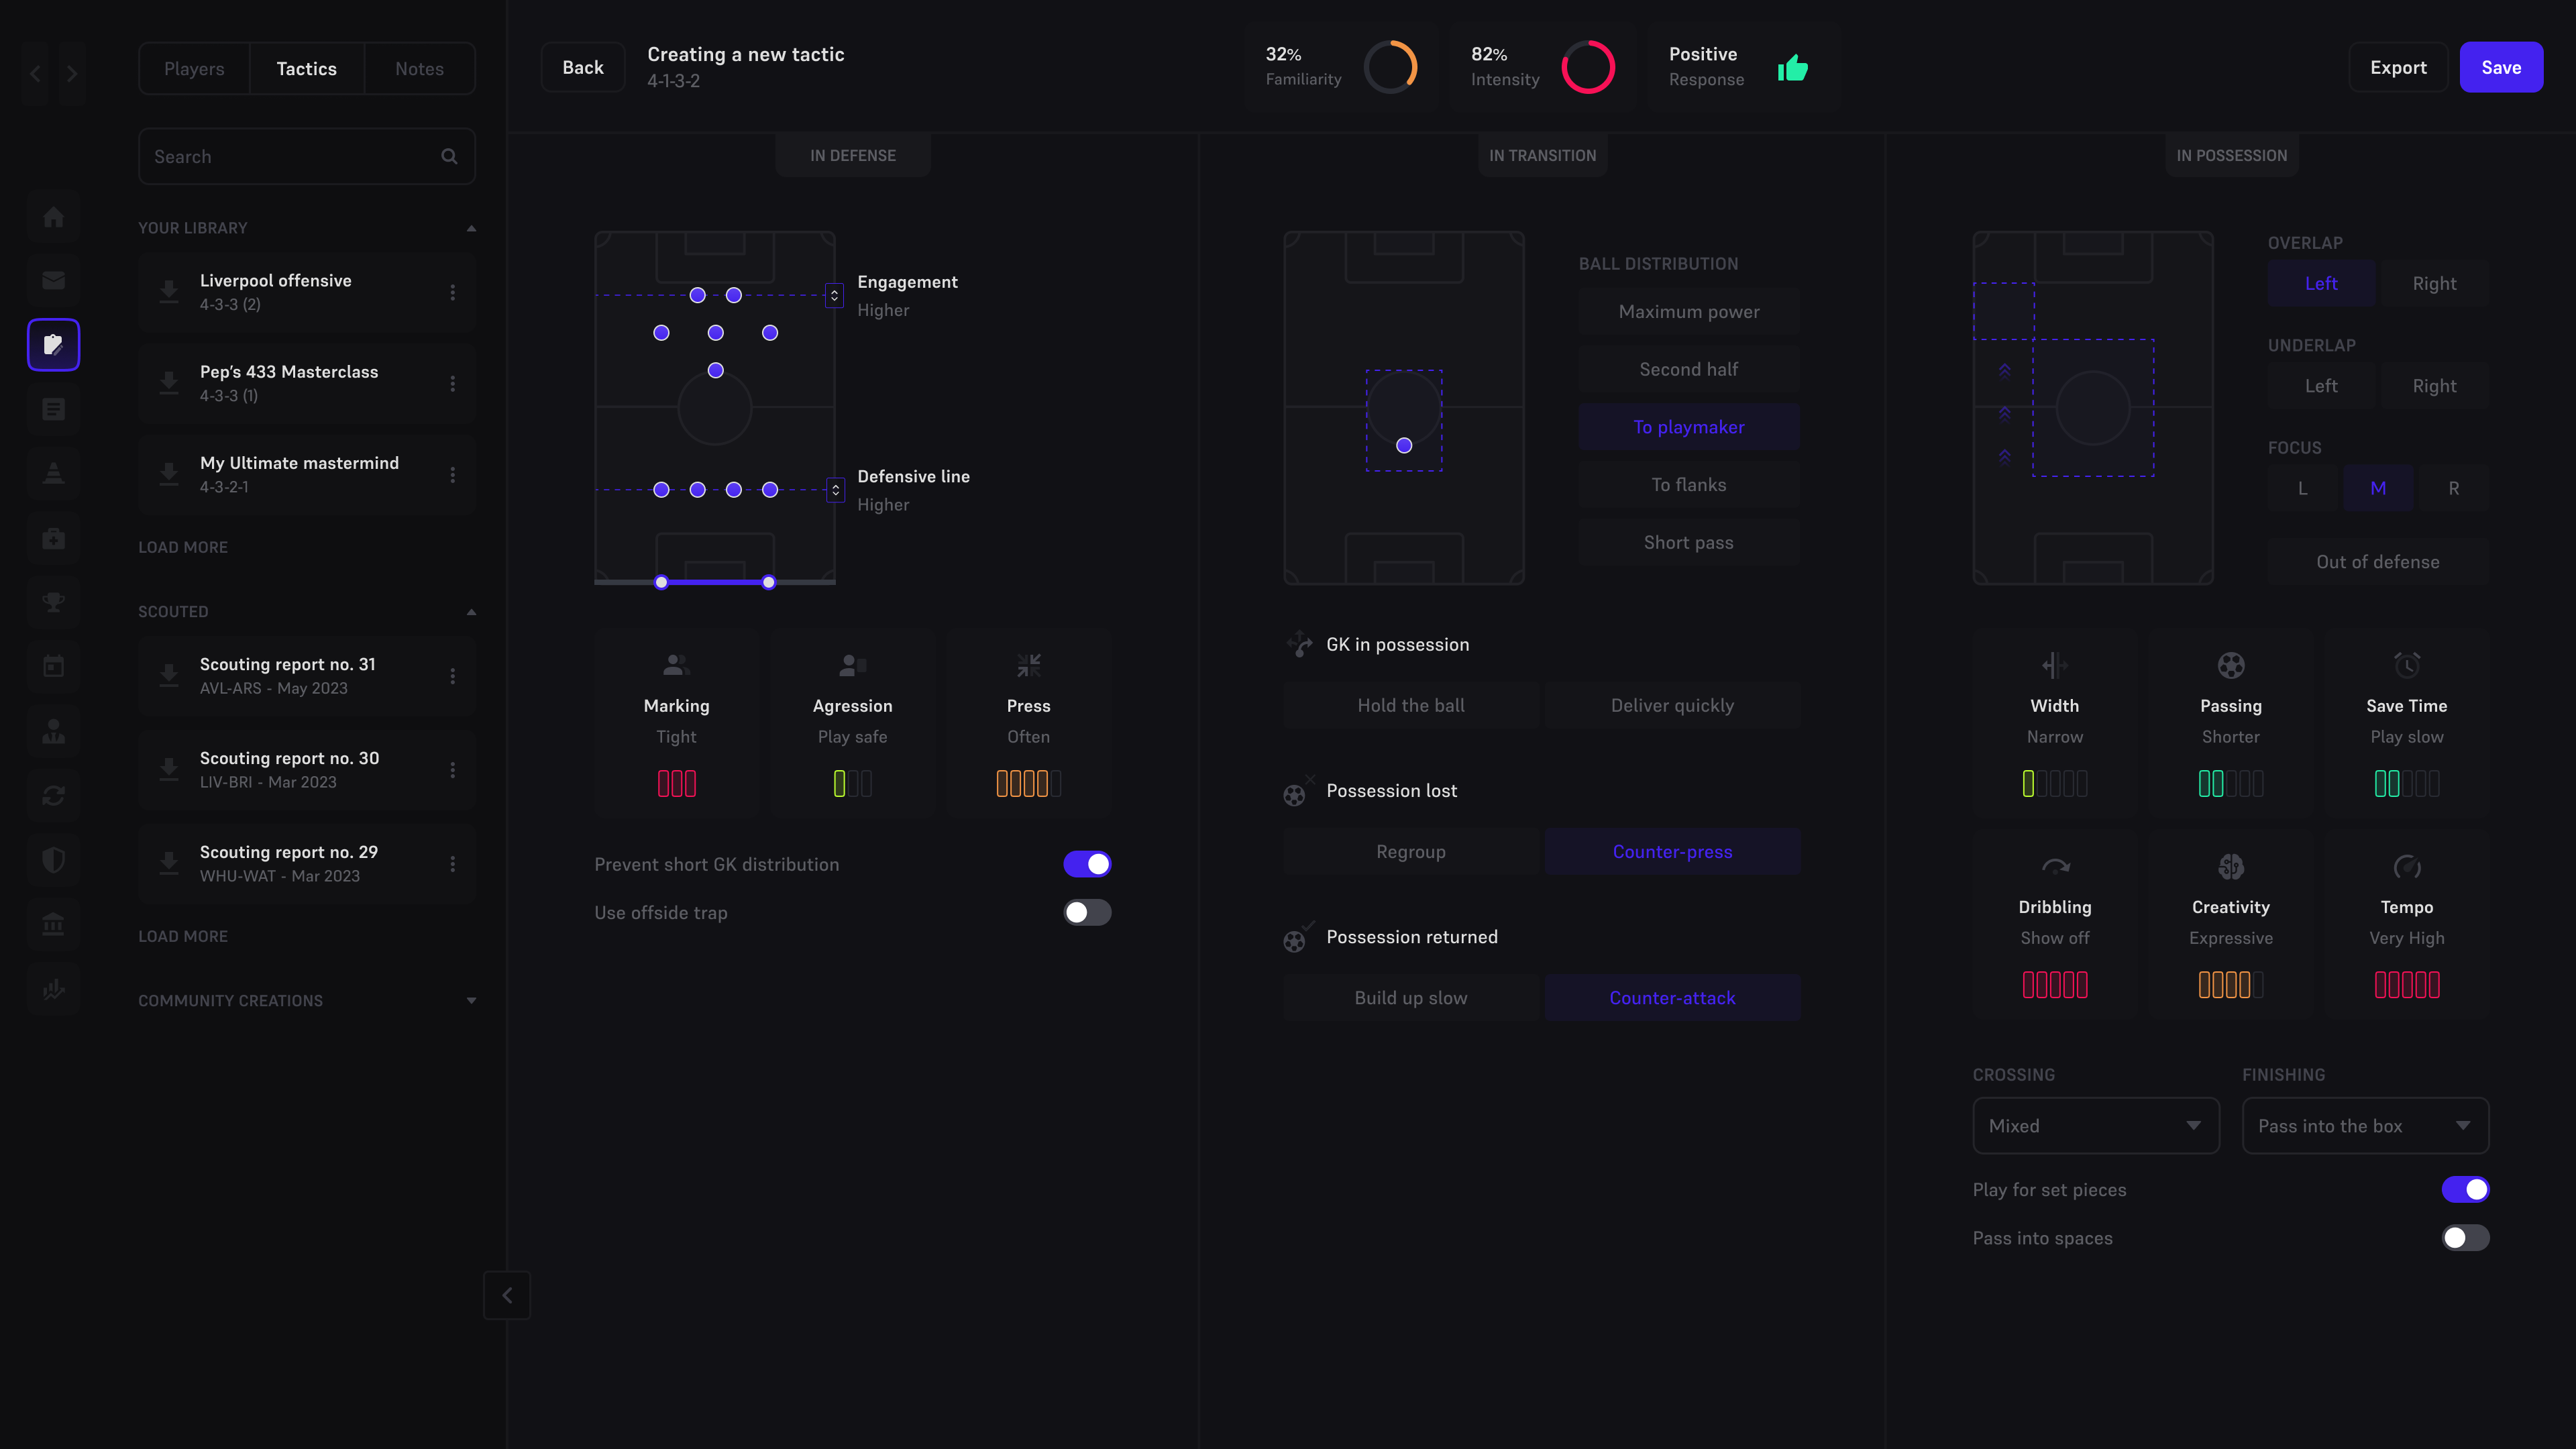Open the Crossing Mixed dropdown
This screenshot has height=1449, width=2576.
pyautogui.click(x=2096, y=1126)
